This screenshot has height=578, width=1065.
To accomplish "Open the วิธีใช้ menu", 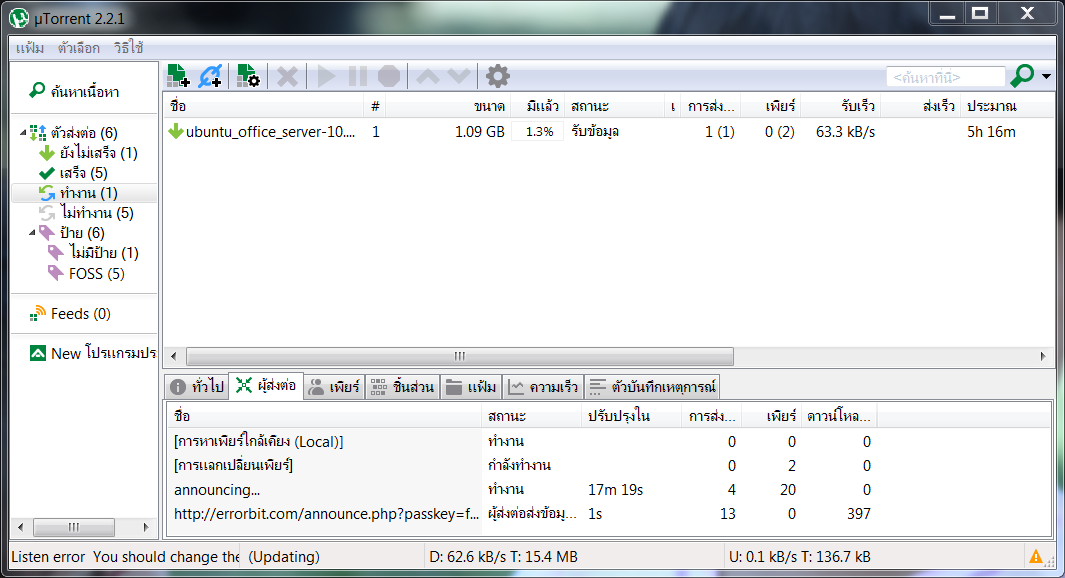I will 128,48.
